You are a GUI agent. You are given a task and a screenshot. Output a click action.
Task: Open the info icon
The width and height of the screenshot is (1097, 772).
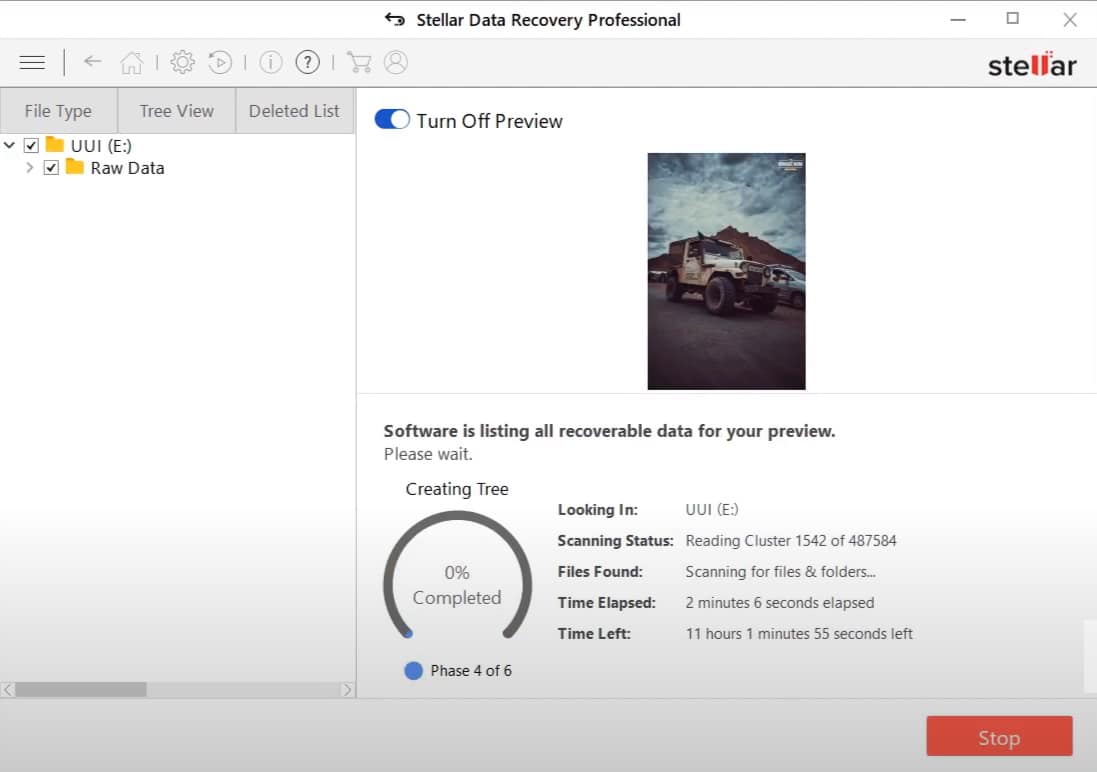click(x=270, y=62)
